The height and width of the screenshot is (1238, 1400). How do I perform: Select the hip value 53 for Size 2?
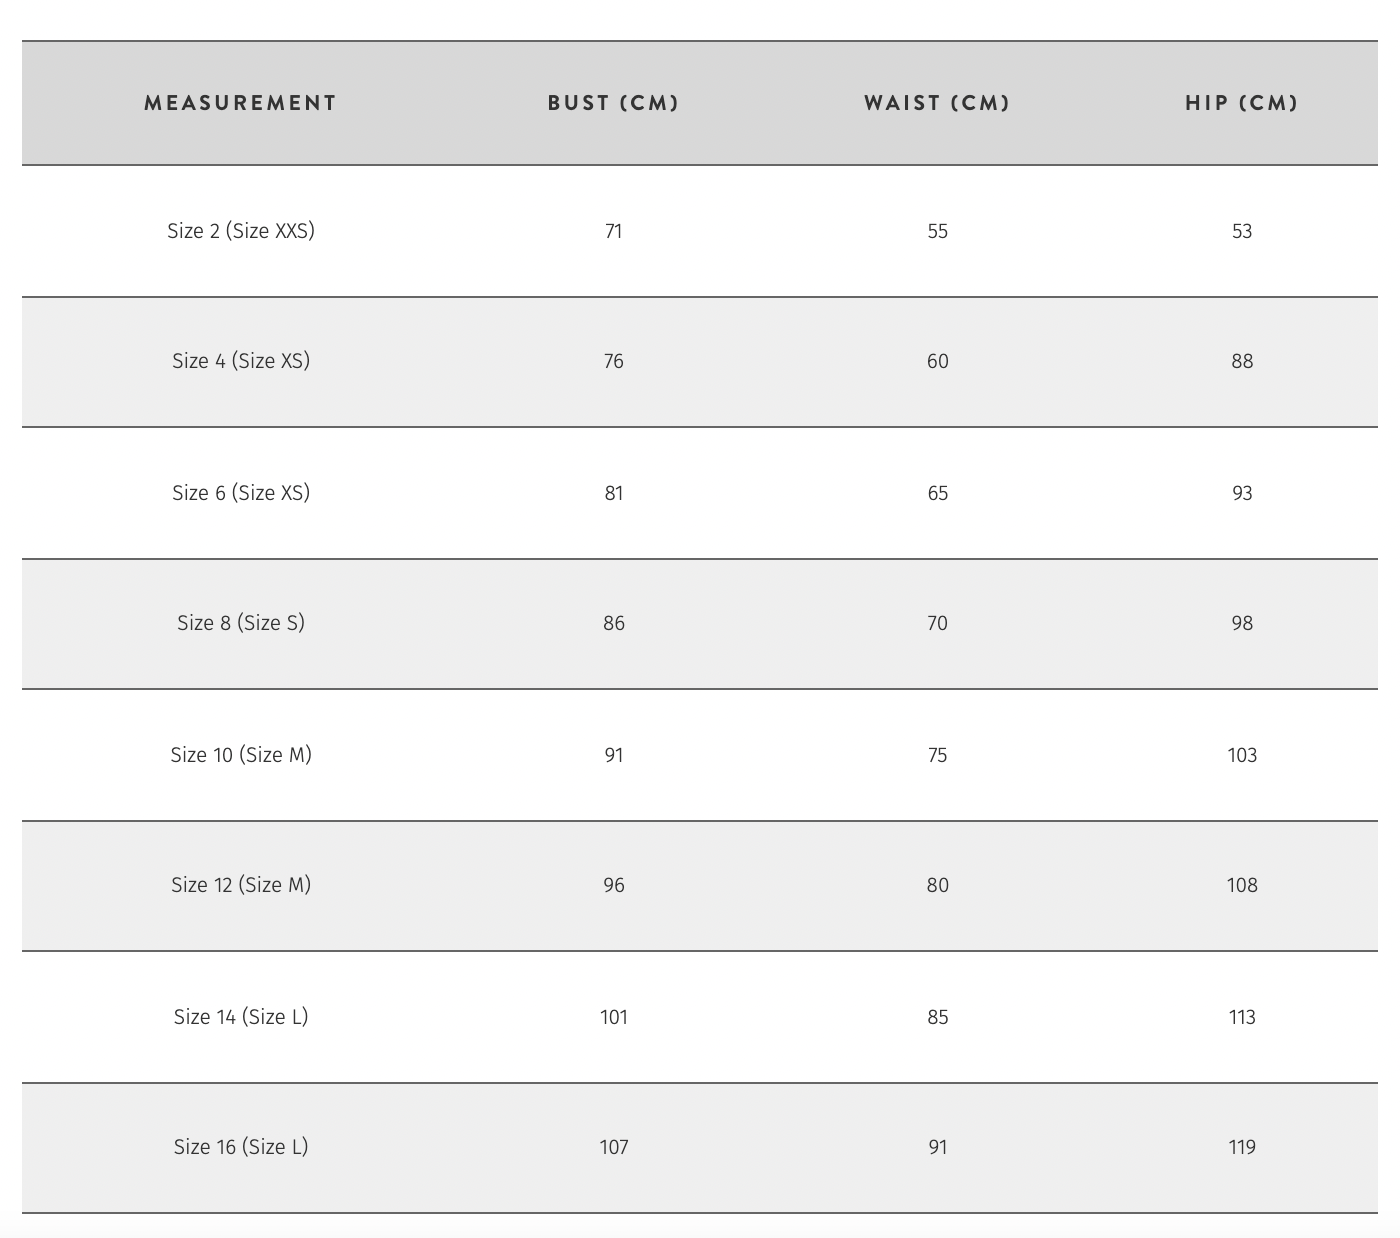1241,232
